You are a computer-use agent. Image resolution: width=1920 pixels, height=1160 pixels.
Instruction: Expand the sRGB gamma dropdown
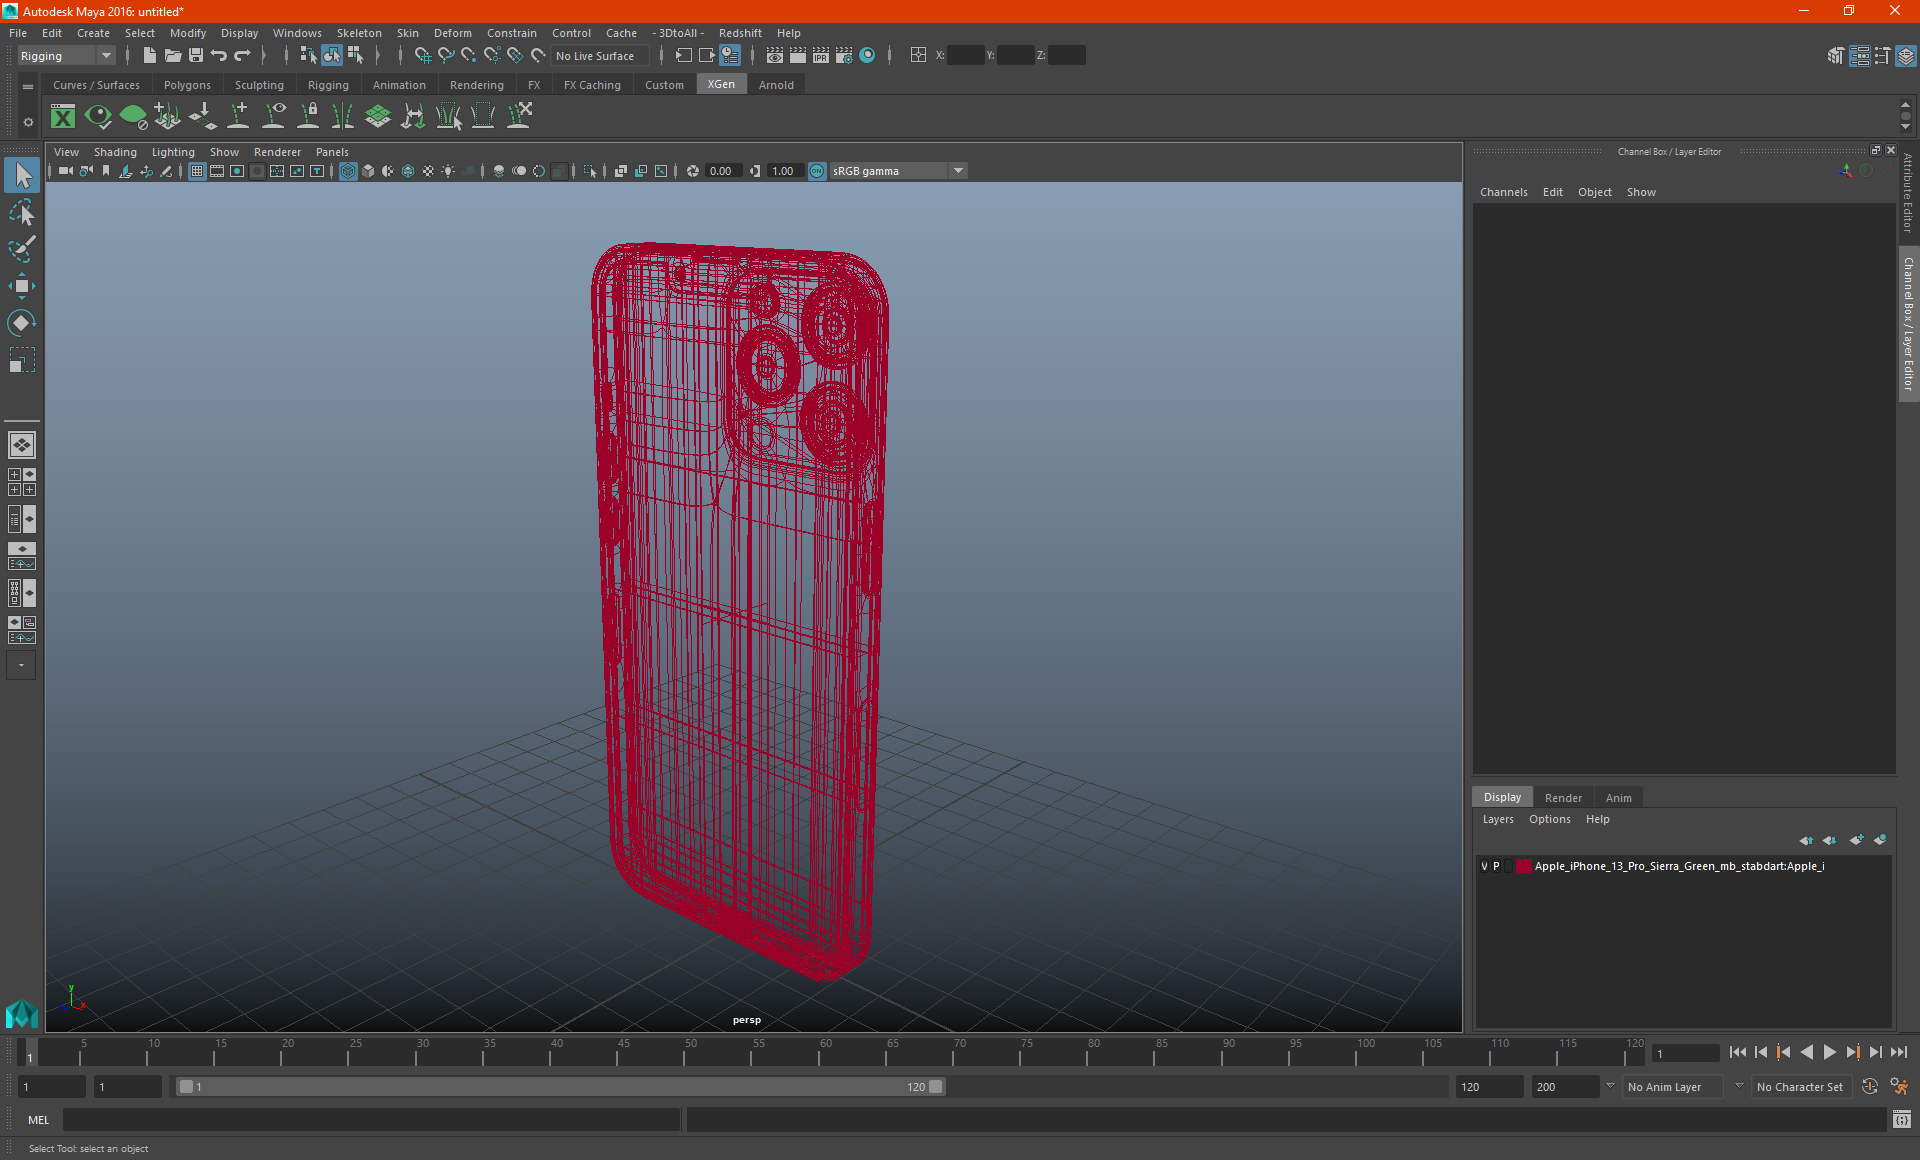pos(960,170)
